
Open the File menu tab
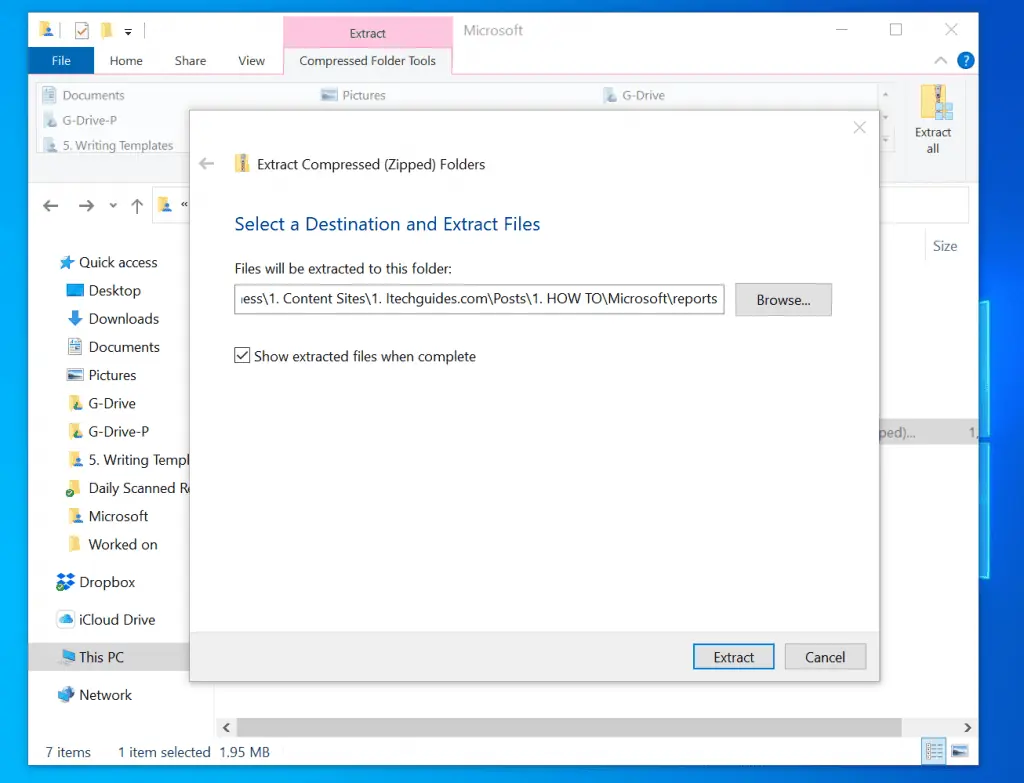61,61
